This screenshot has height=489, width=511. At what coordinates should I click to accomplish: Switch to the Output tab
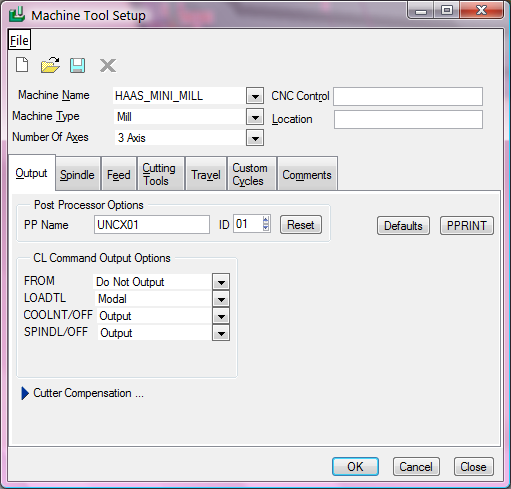pos(32,173)
